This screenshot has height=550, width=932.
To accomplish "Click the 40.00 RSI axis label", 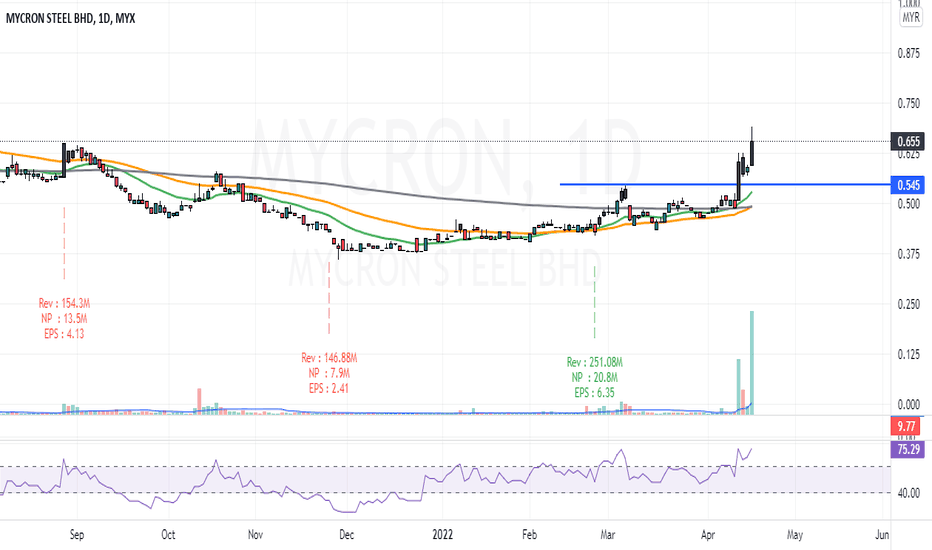I will point(908,493).
